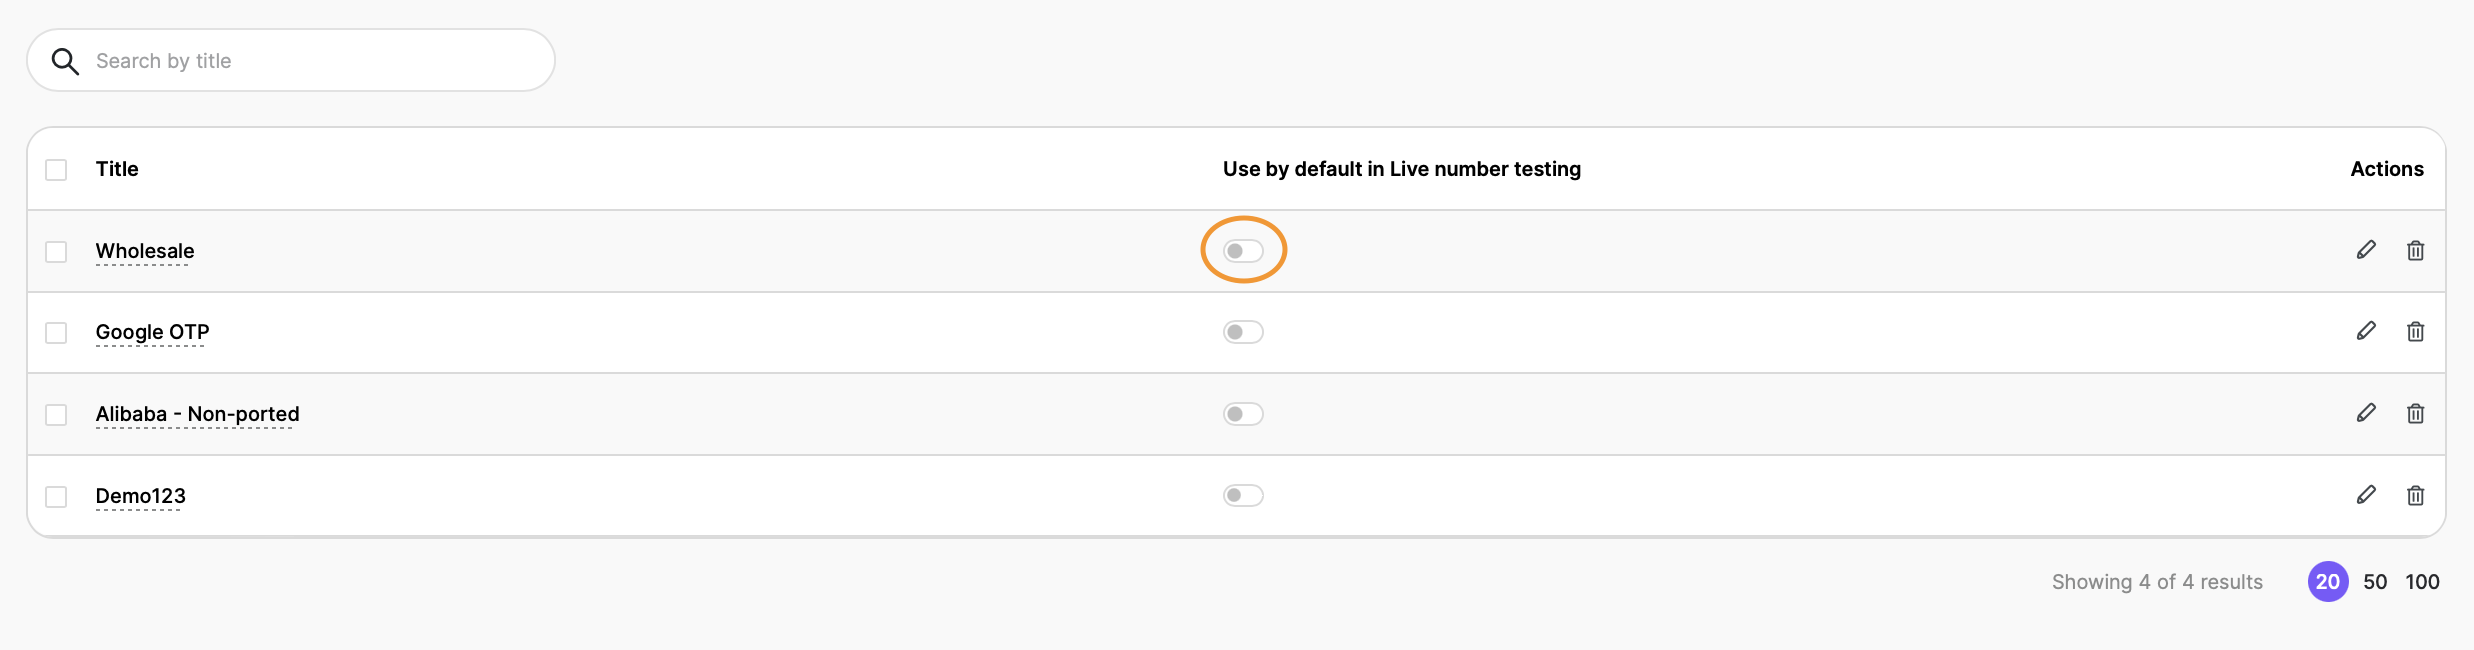Delete the Demo123 entry

pos(2415,495)
